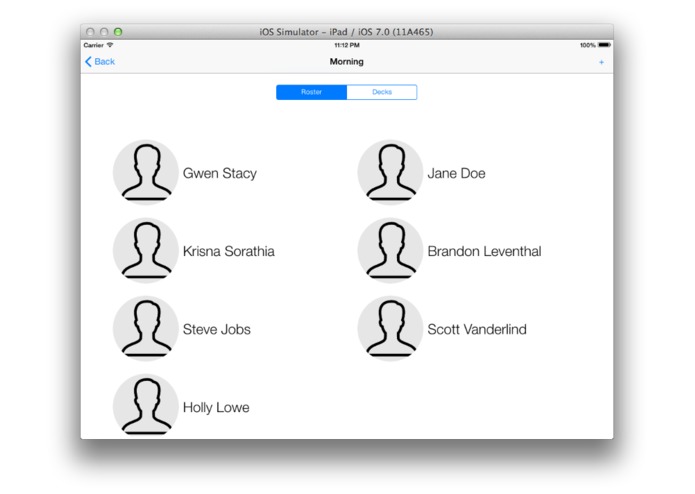Click the Wi-Fi icon beside Carrier
Screen dimensions: 695x494
tap(110, 45)
